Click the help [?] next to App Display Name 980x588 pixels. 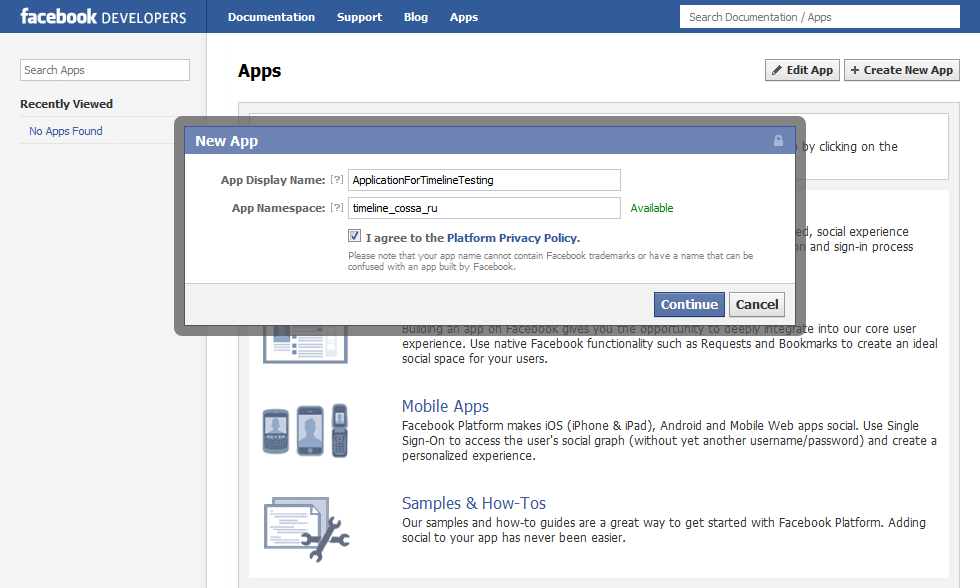tap(337, 180)
